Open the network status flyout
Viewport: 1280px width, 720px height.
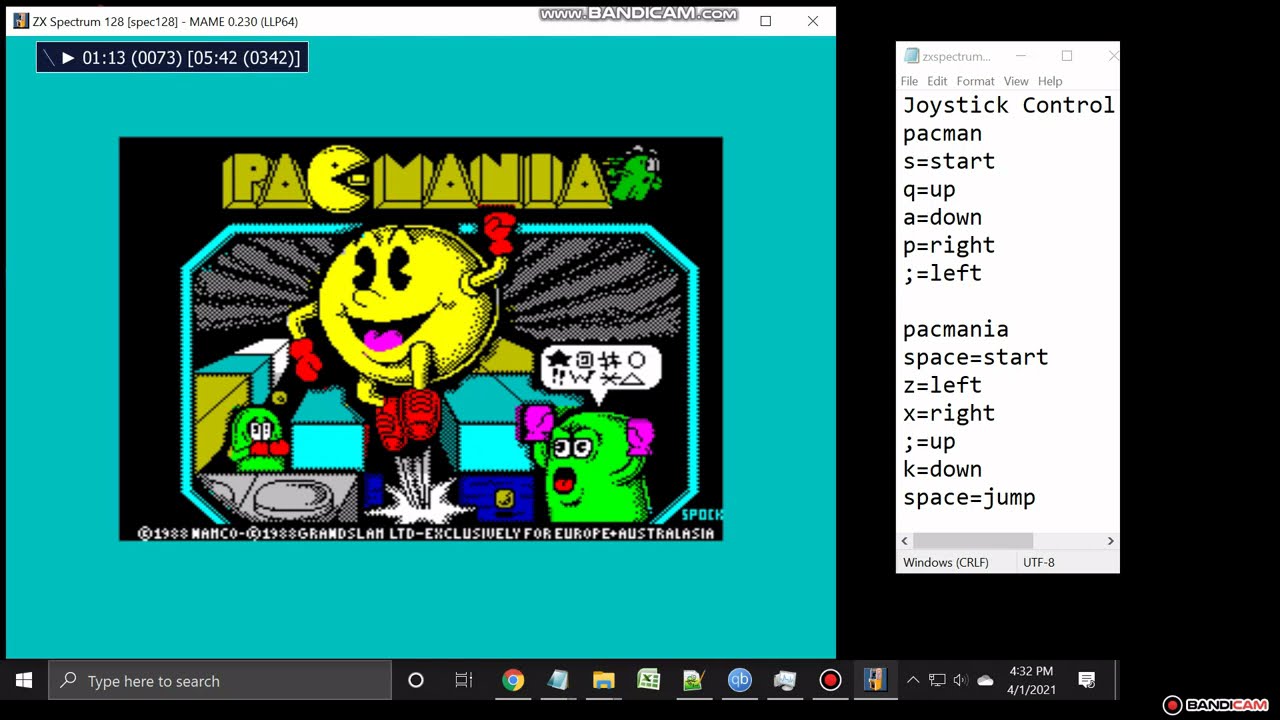pyautogui.click(x=937, y=681)
